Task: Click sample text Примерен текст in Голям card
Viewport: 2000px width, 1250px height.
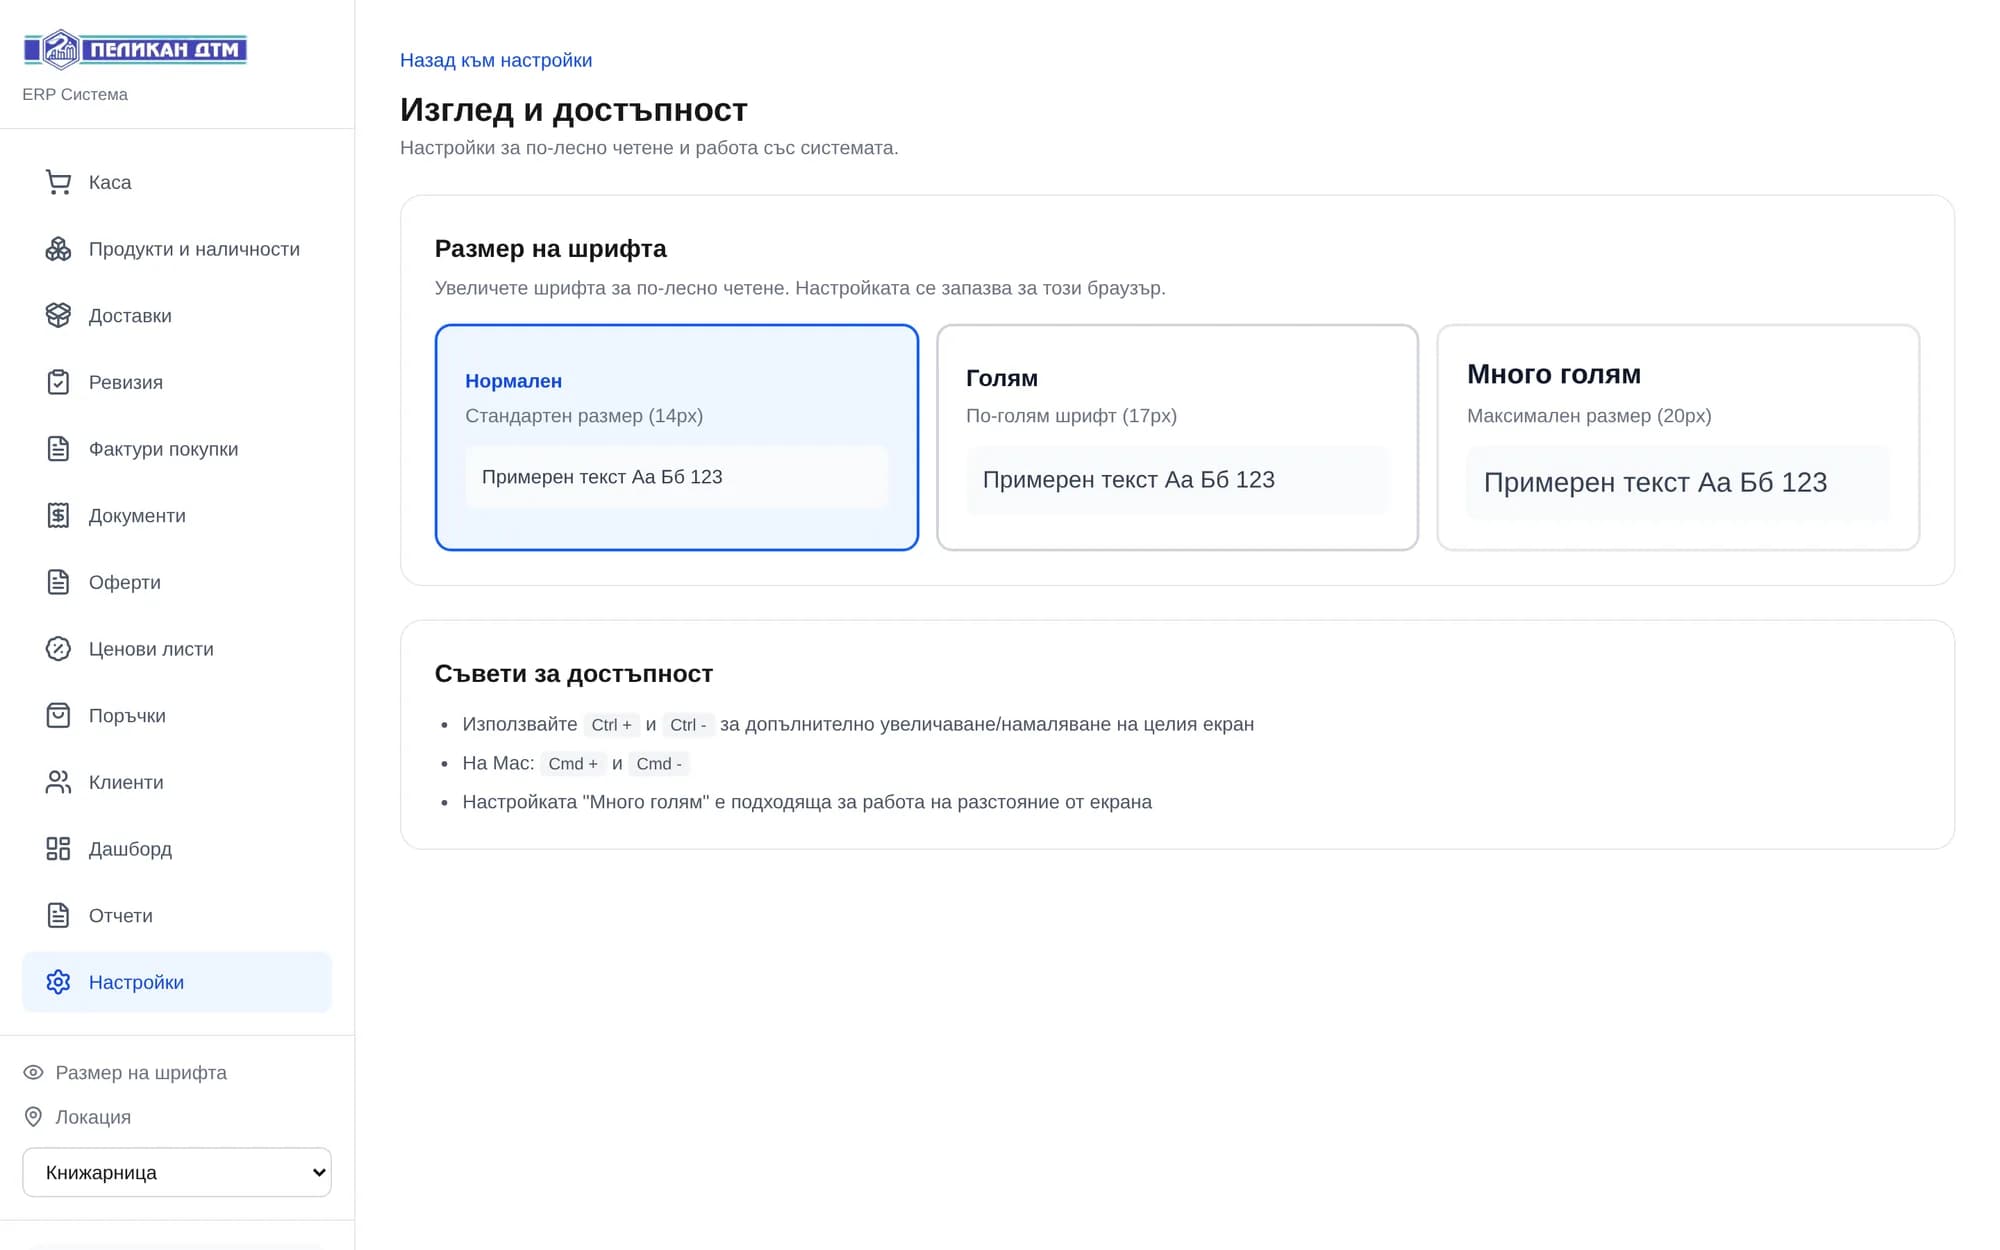Action: tap(1128, 480)
